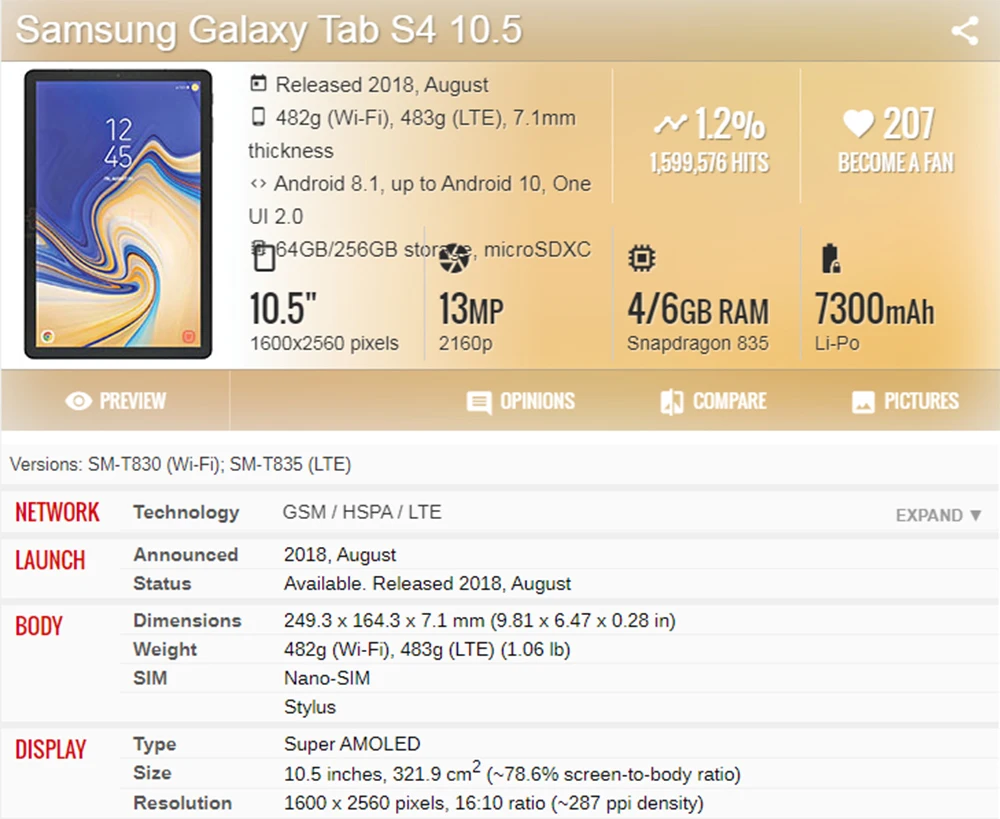Click the share icon in the header
This screenshot has height=819, width=1000.
(x=964, y=31)
